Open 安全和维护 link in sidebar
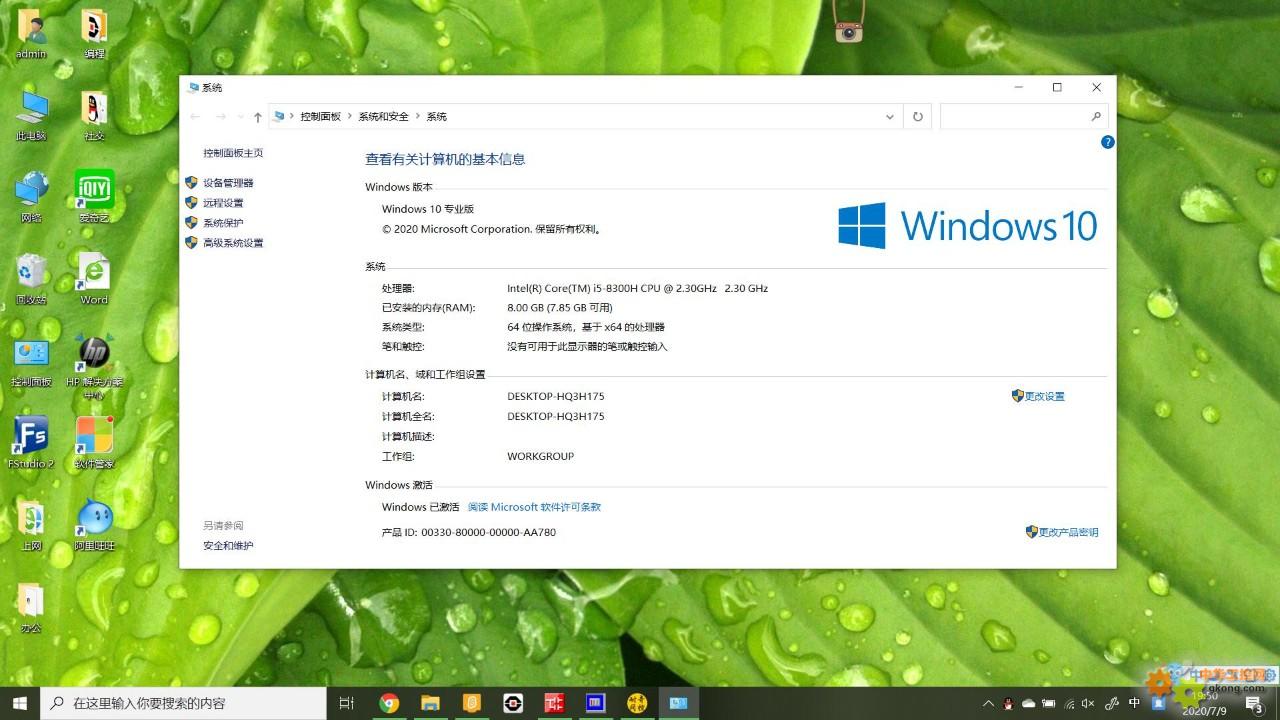Image resolution: width=1280 pixels, height=720 pixels. coord(228,546)
